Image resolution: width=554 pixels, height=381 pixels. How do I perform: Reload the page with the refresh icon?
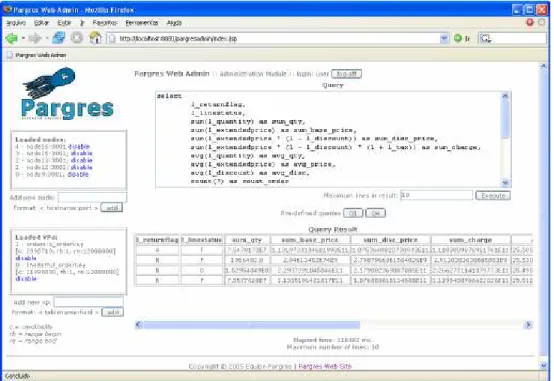pos(59,38)
